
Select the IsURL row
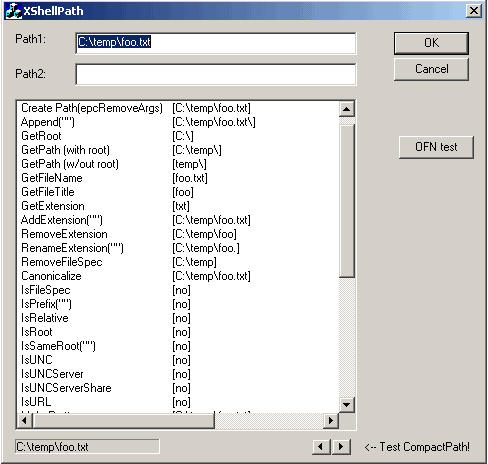pos(178,402)
